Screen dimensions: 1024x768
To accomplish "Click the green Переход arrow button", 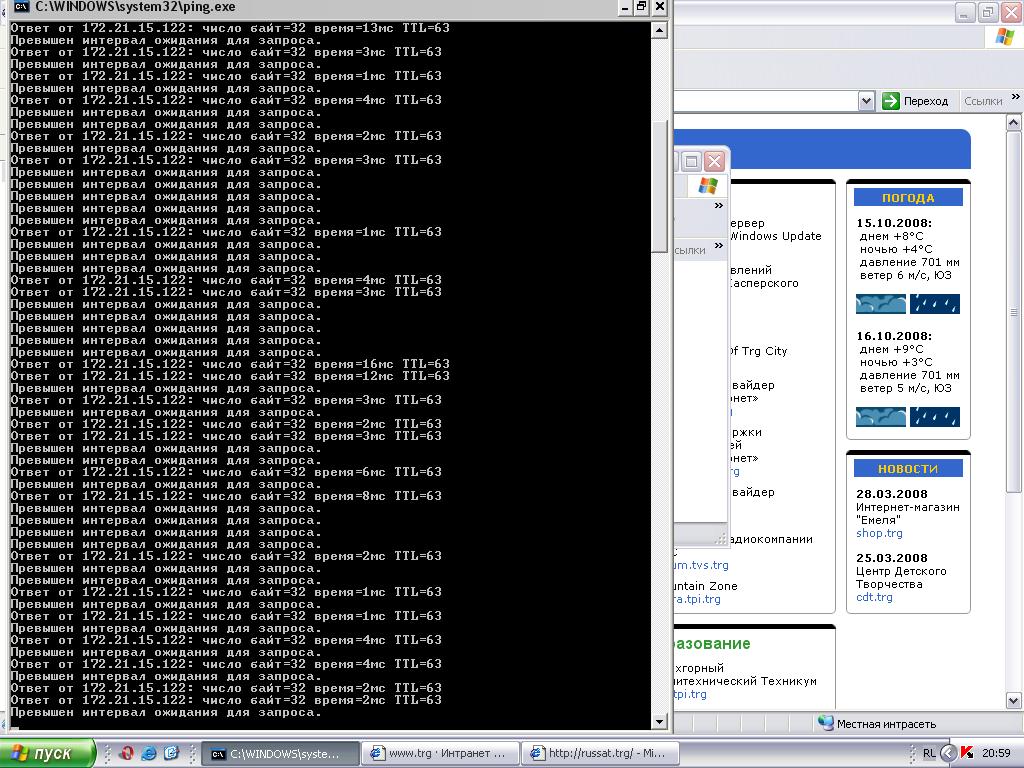I will point(891,101).
